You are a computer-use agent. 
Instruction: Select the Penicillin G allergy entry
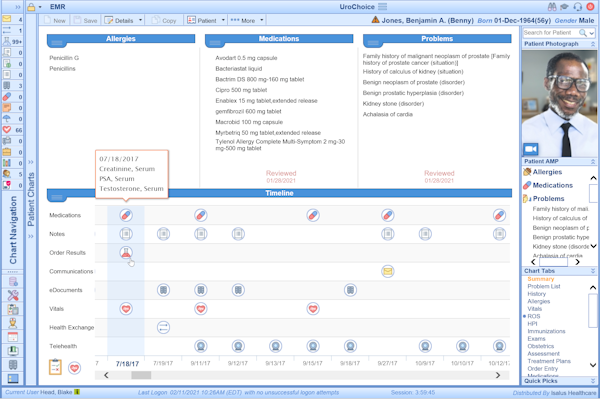coord(64,58)
